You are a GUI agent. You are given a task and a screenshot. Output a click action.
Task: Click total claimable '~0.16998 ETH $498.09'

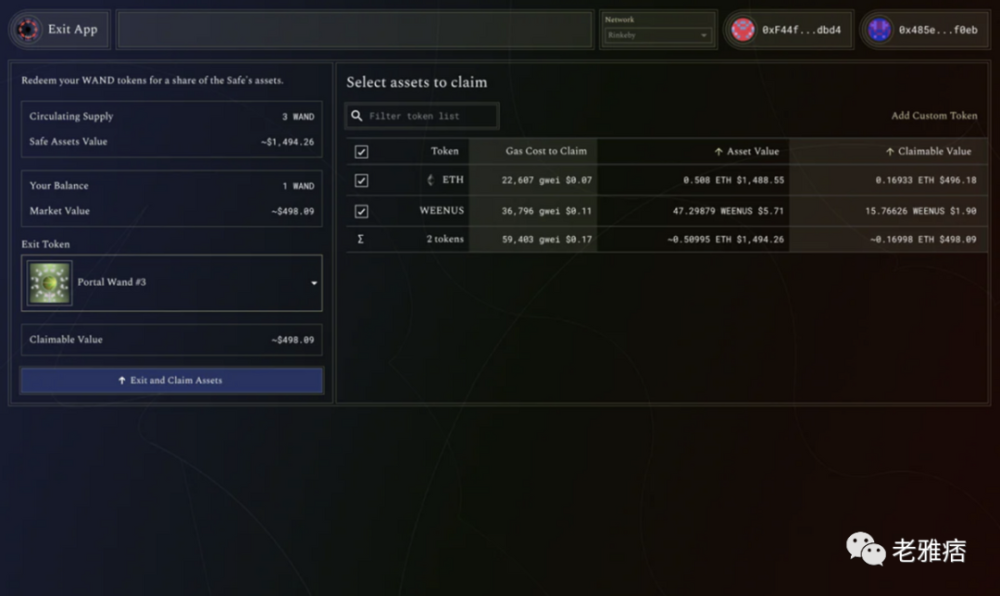point(923,240)
